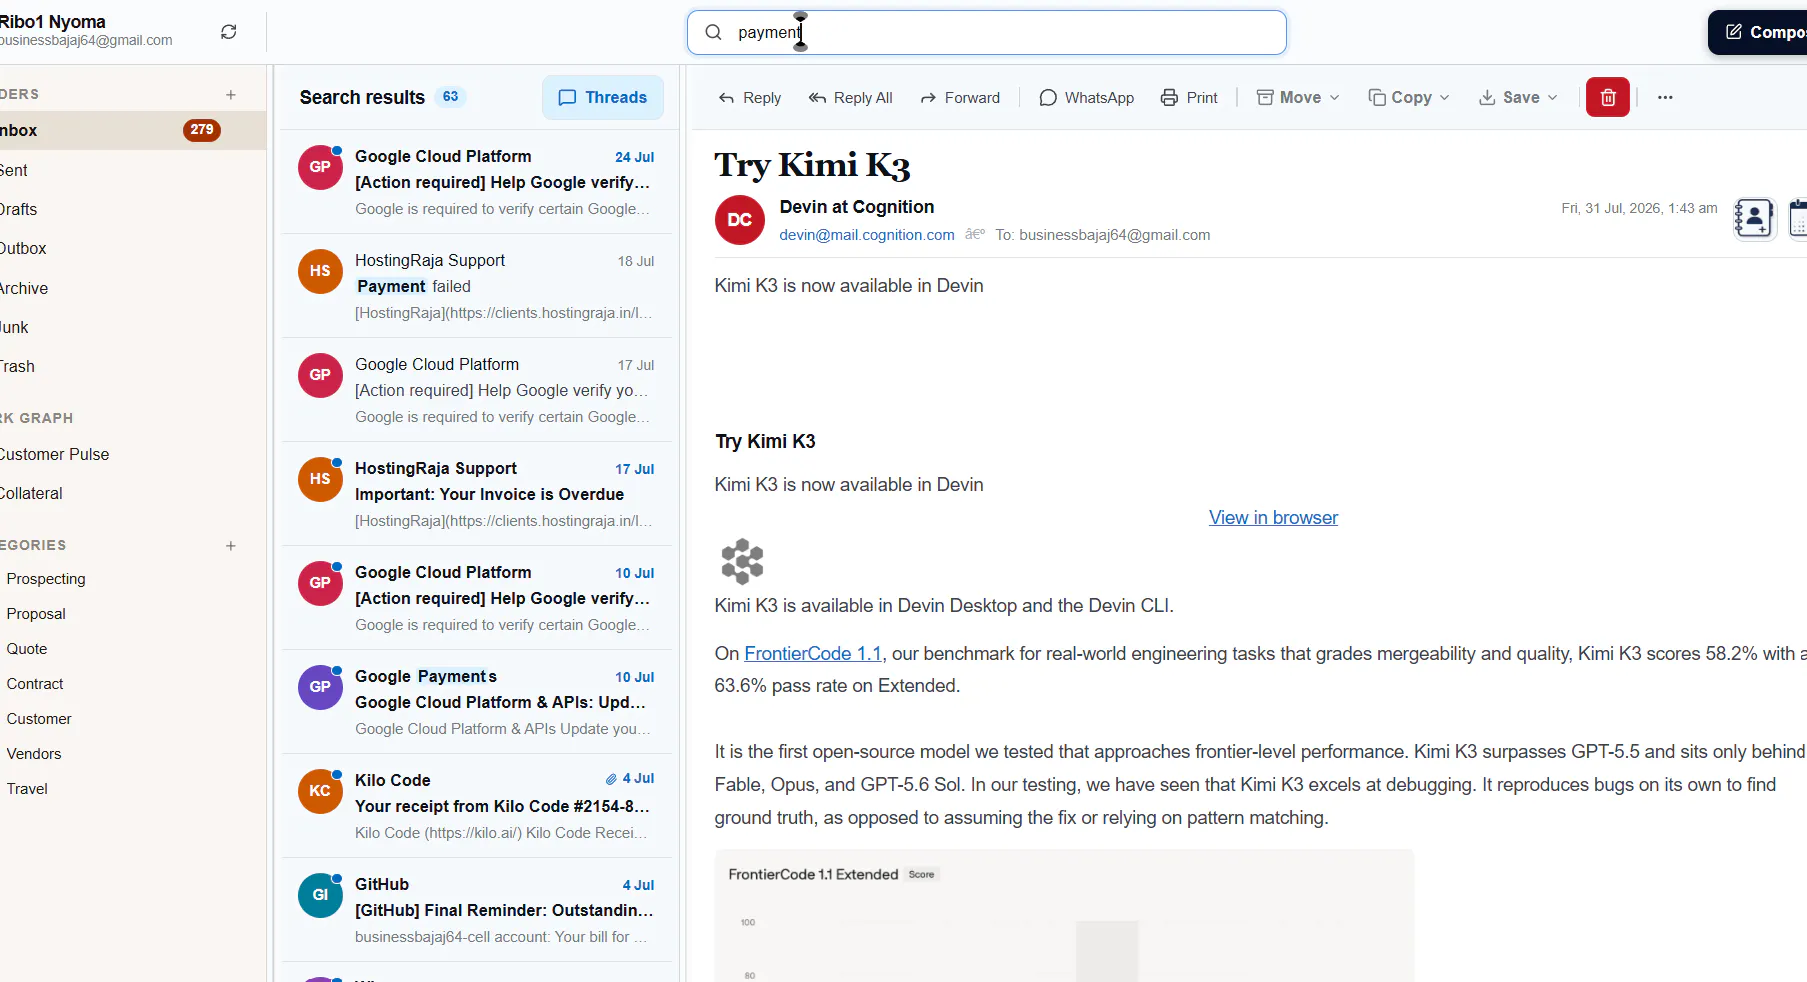1807x982 pixels.
Task: Select the Vendors category
Action: click(34, 754)
